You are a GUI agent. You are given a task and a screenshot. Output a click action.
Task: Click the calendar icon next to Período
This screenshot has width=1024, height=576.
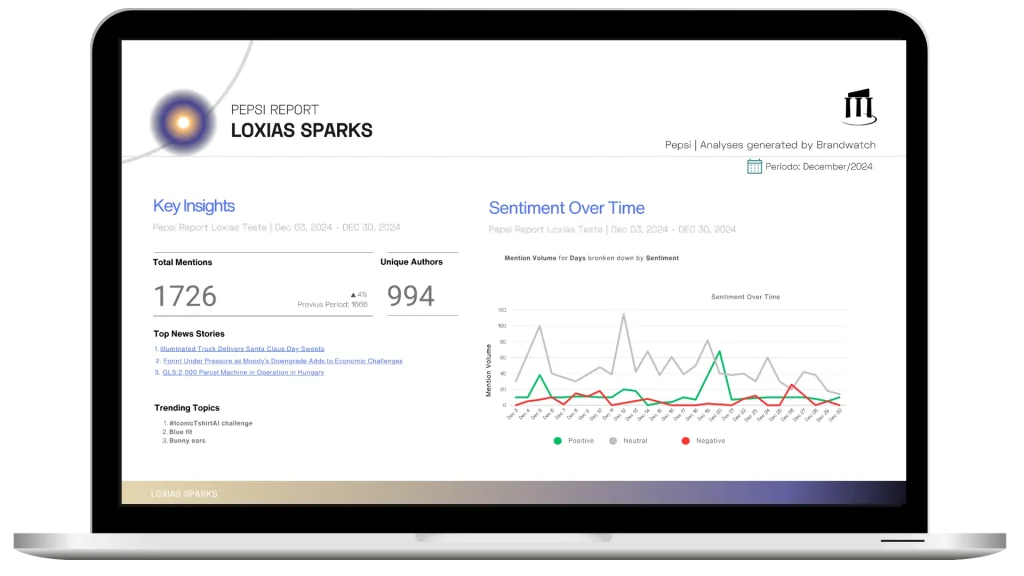tap(755, 166)
